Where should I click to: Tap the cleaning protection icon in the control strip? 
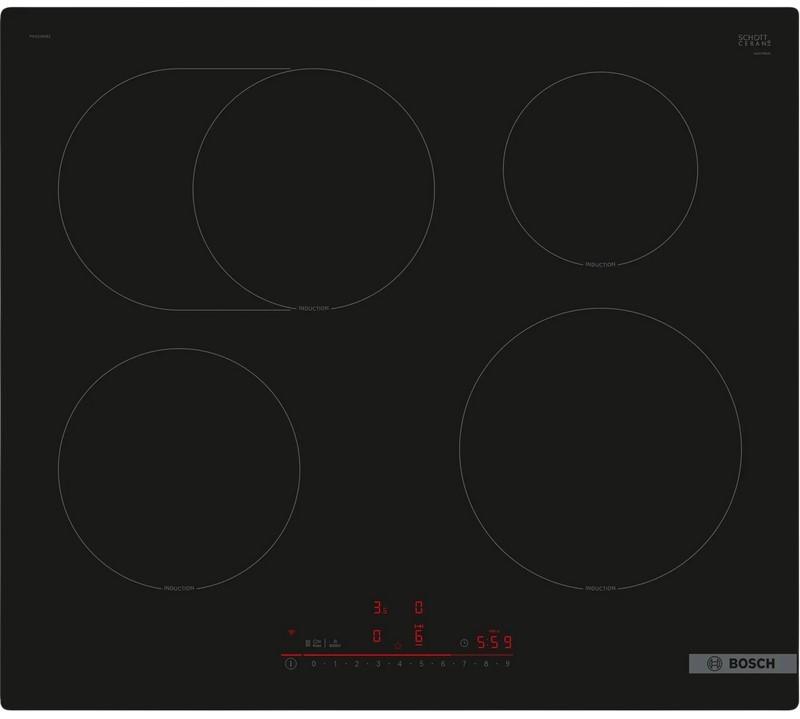pyautogui.click(x=334, y=643)
